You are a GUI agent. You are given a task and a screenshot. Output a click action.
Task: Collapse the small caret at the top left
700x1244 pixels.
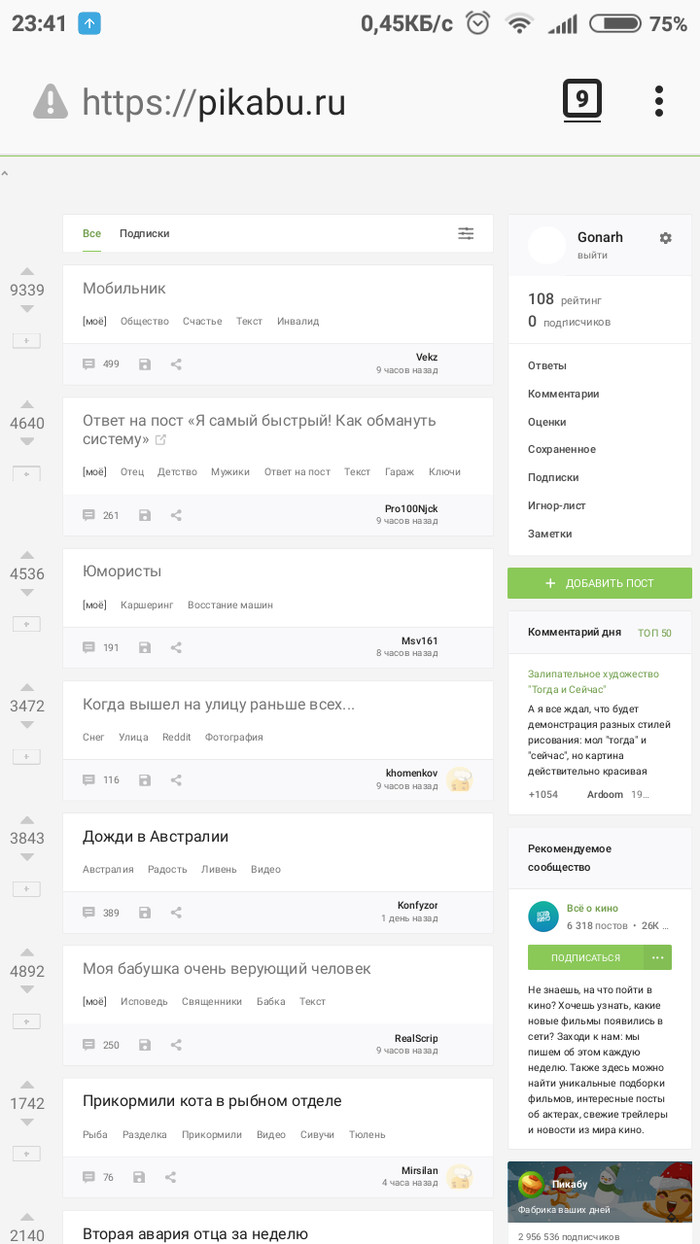click(x=5, y=174)
